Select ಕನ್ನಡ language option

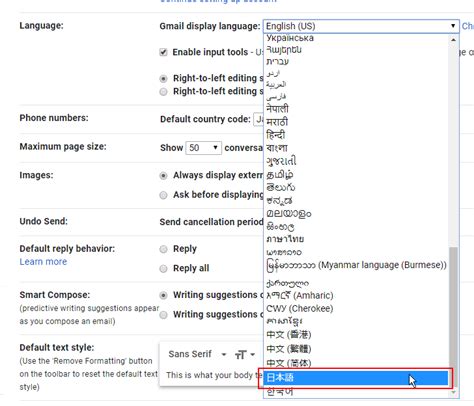[x=356, y=200]
